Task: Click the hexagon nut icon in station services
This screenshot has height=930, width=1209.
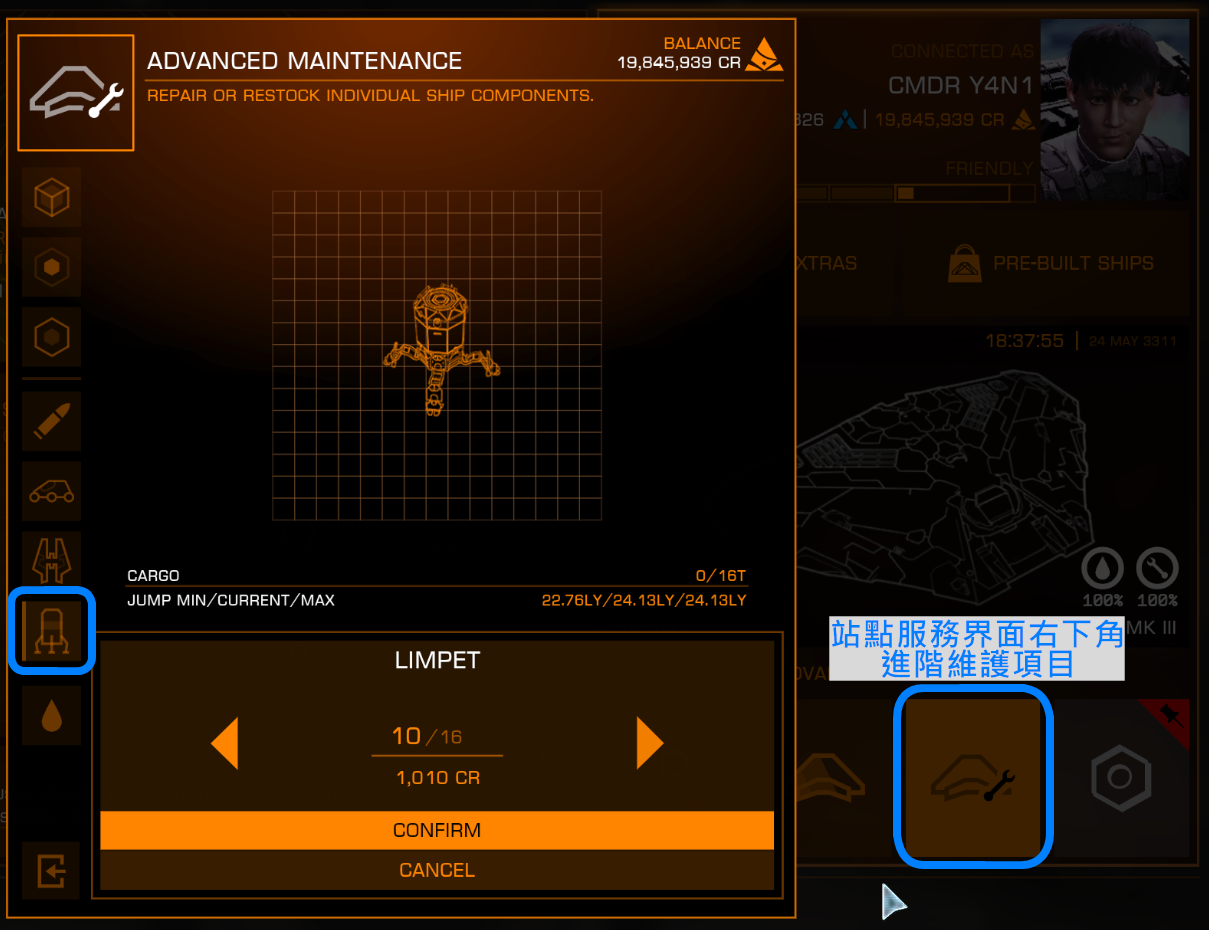Action: coord(1120,777)
